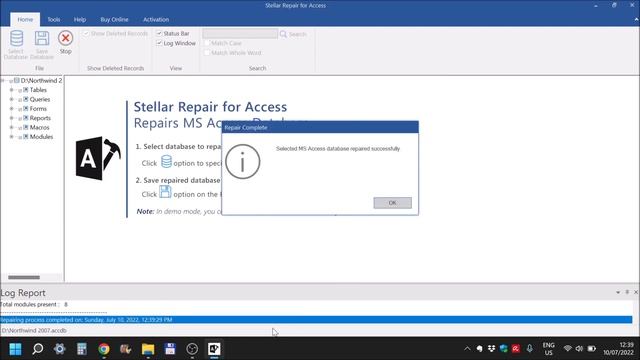The height and width of the screenshot is (360, 640).
Task: Open the Home ribbon tab
Action: (25, 19)
